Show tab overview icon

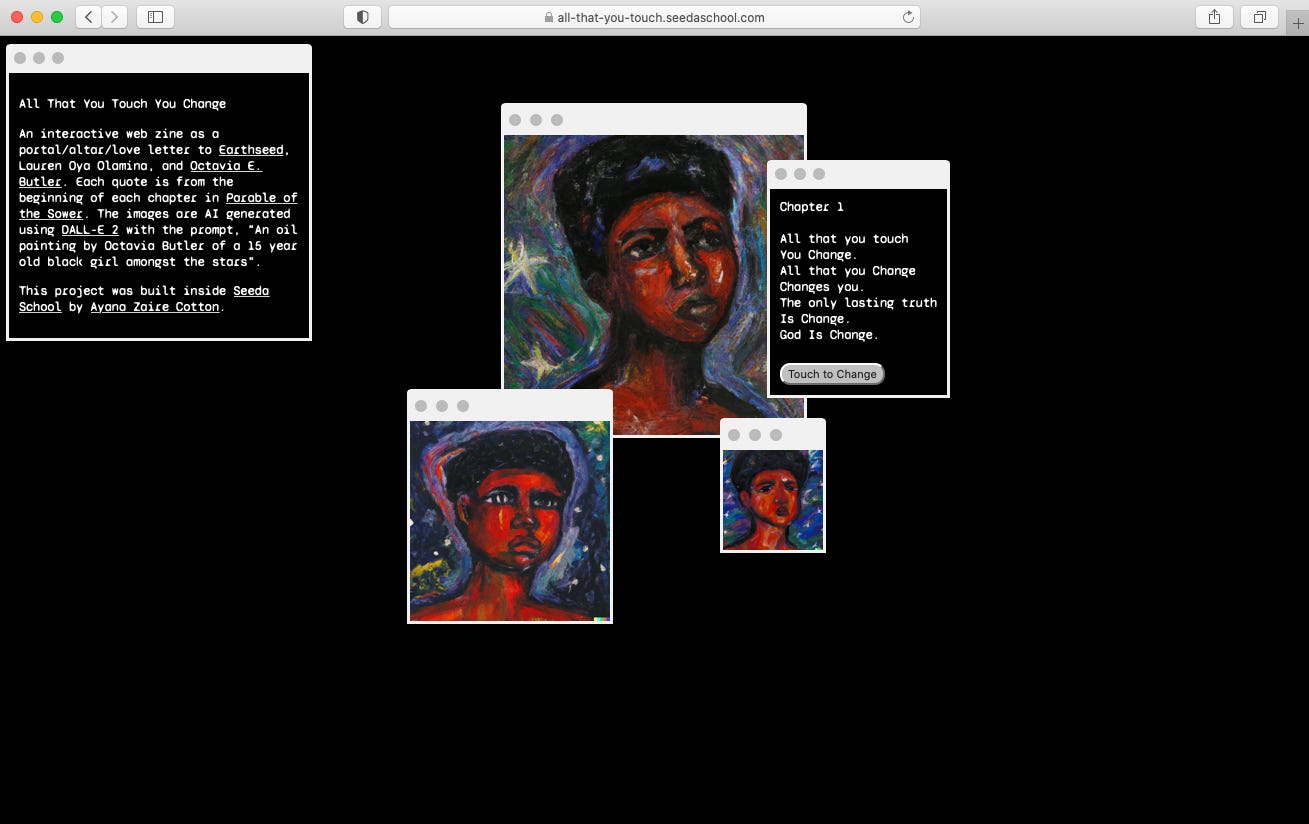[x=1259, y=17]
